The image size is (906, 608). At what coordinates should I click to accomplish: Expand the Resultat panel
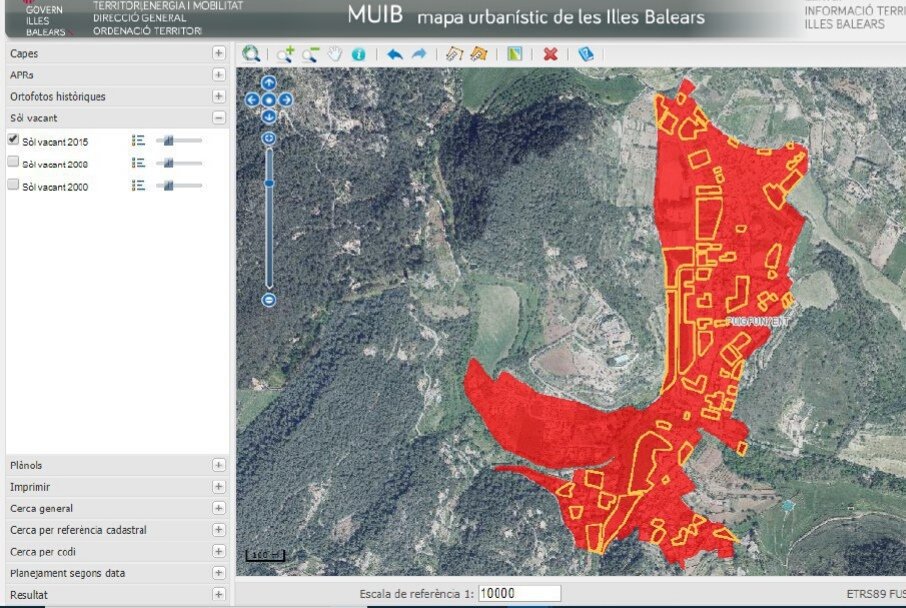tap(218, 594)
